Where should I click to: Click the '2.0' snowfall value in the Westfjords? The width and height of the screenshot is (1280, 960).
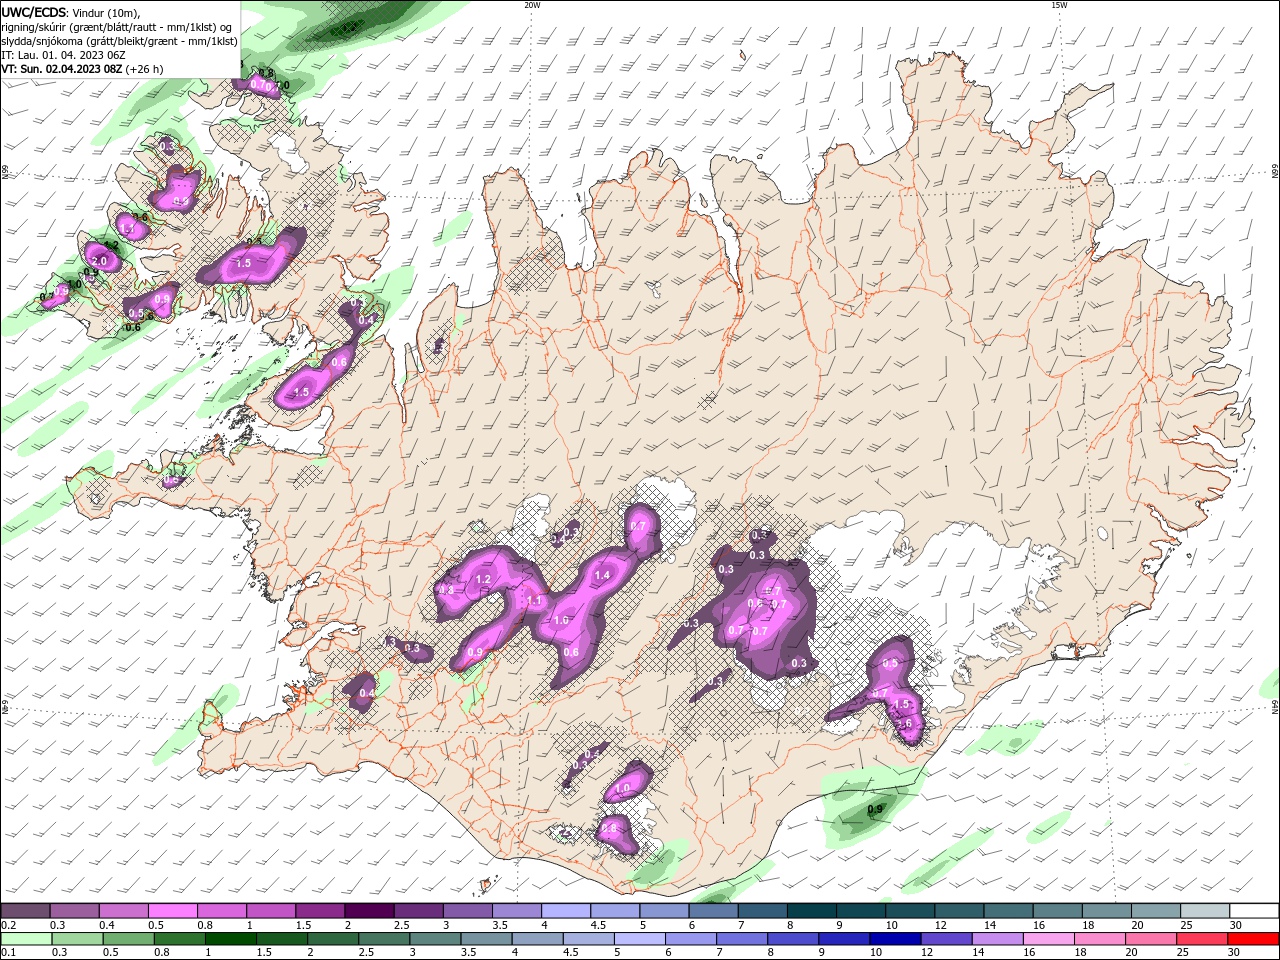[x=99, y=260]
